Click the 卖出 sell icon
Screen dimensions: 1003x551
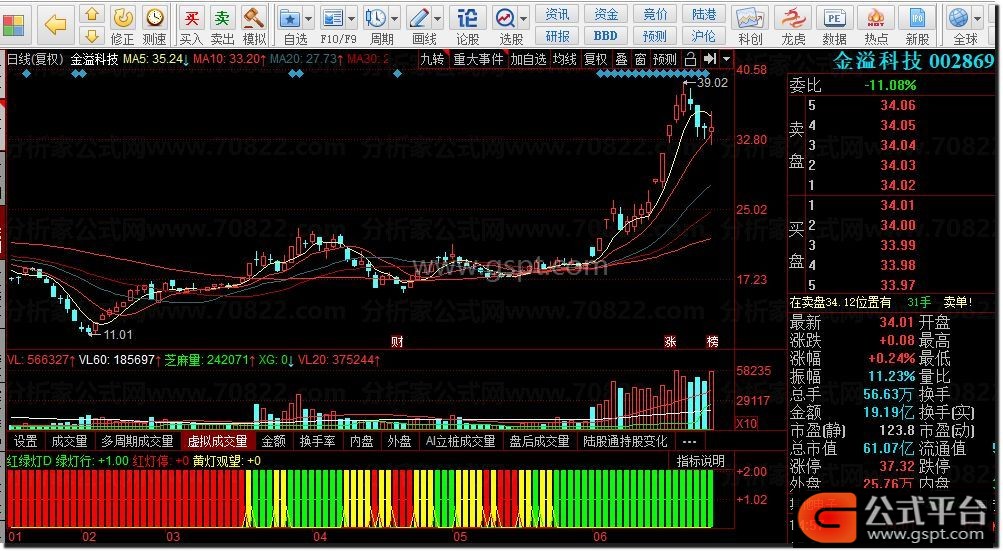(222, 18)
